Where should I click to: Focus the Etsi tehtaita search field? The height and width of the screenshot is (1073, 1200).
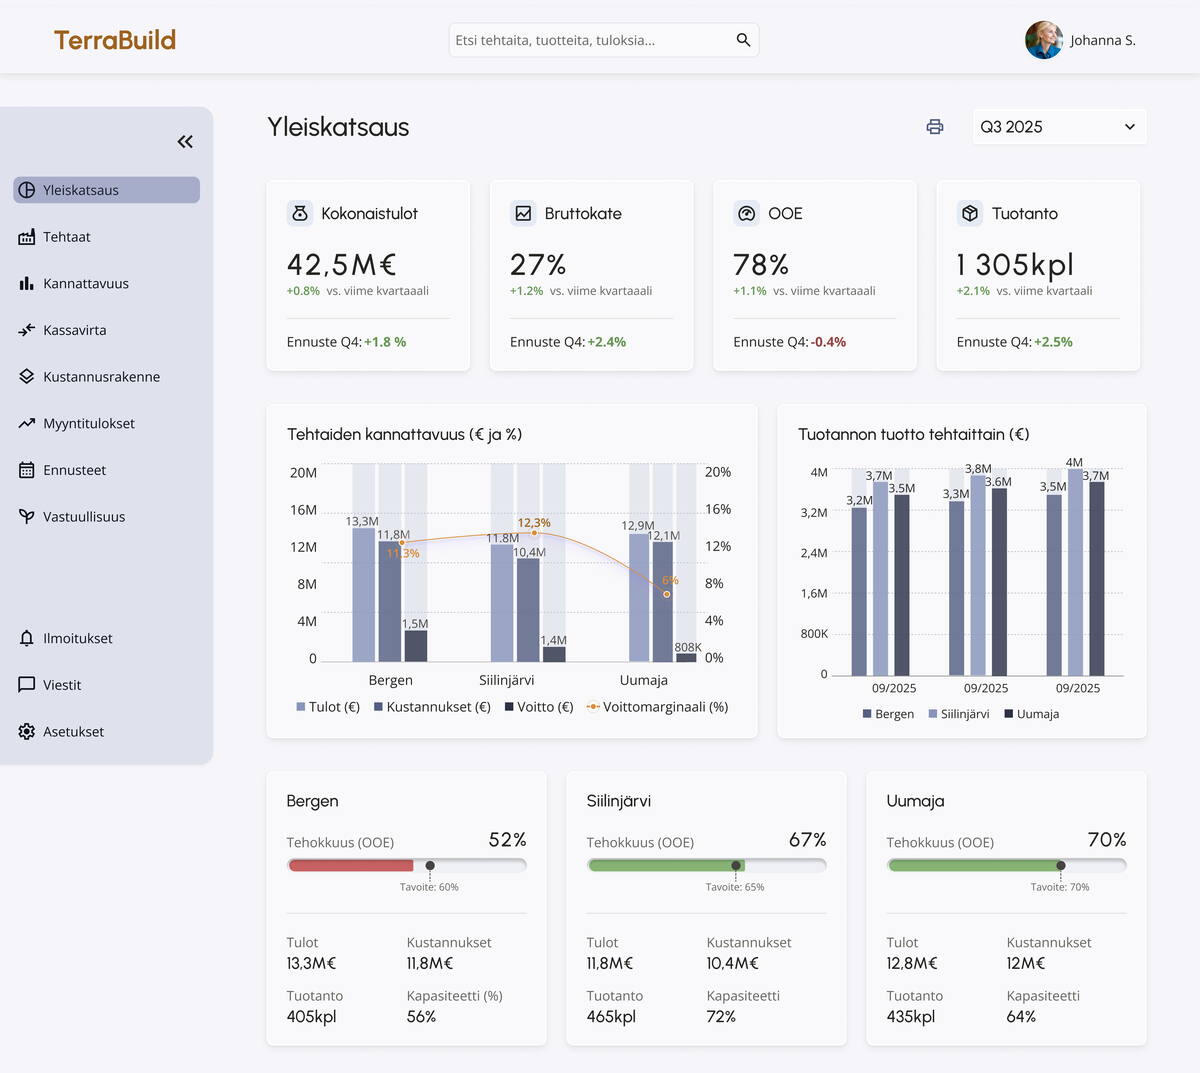(604, 40)
